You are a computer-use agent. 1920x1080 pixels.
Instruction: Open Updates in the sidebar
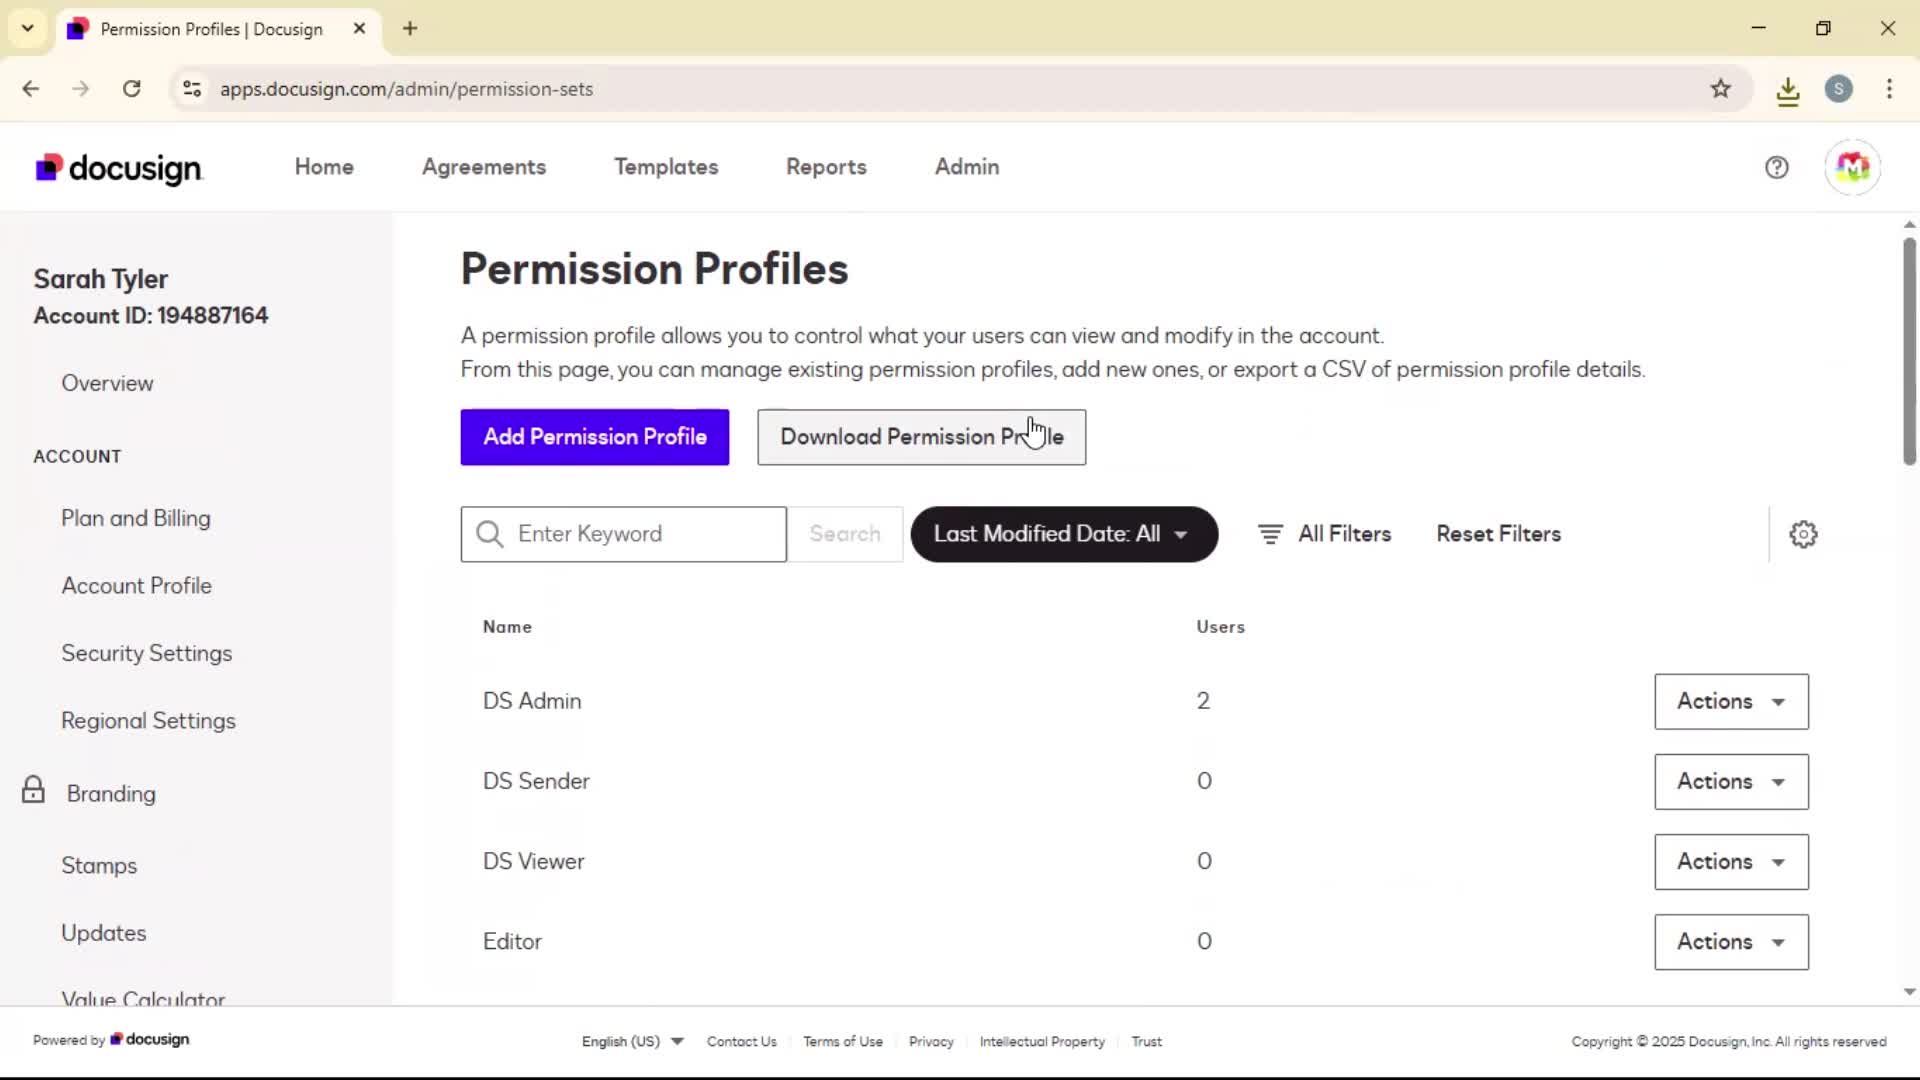point(104,933)
